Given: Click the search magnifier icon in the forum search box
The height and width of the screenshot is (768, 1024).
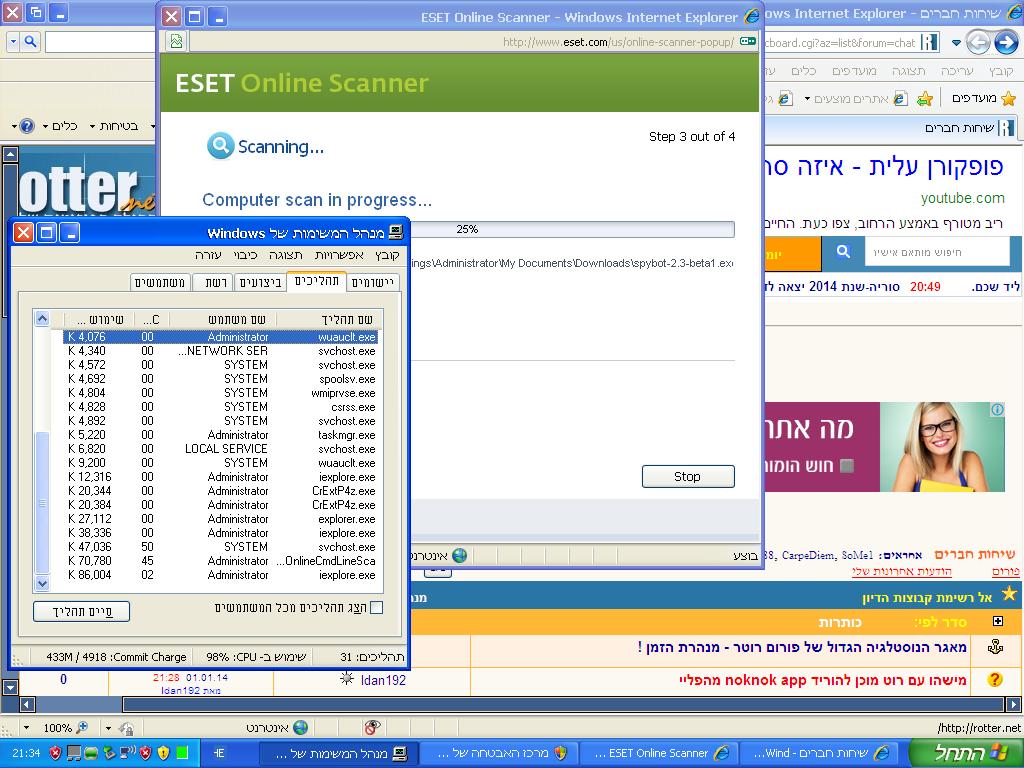Looking at the screenshot, I should [x=843, y=253].
